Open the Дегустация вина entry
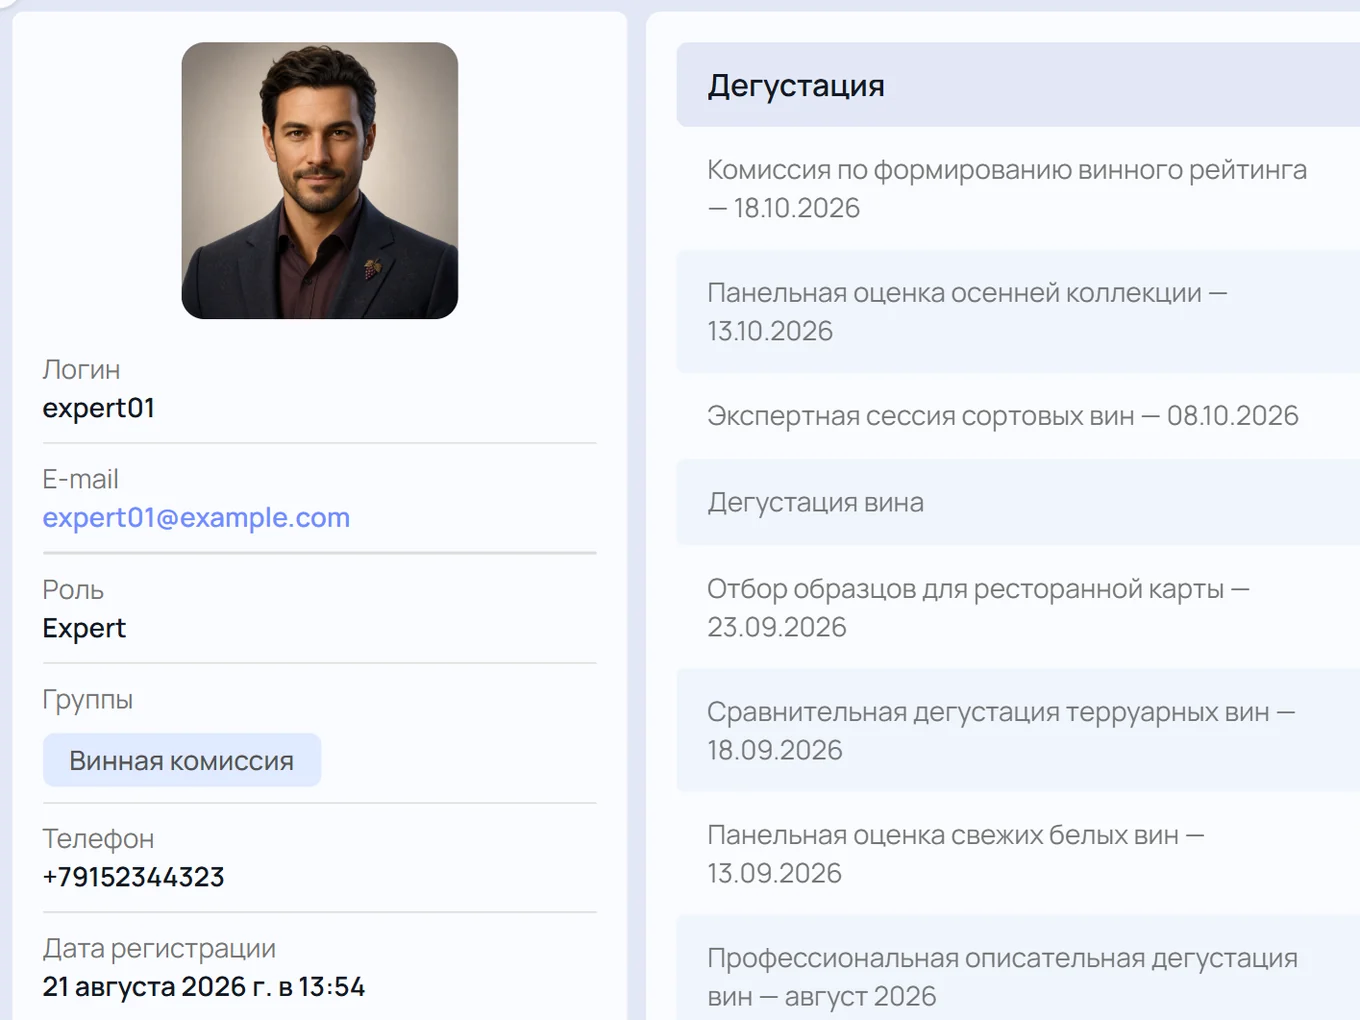1360x1020 pixels. 1018,502
